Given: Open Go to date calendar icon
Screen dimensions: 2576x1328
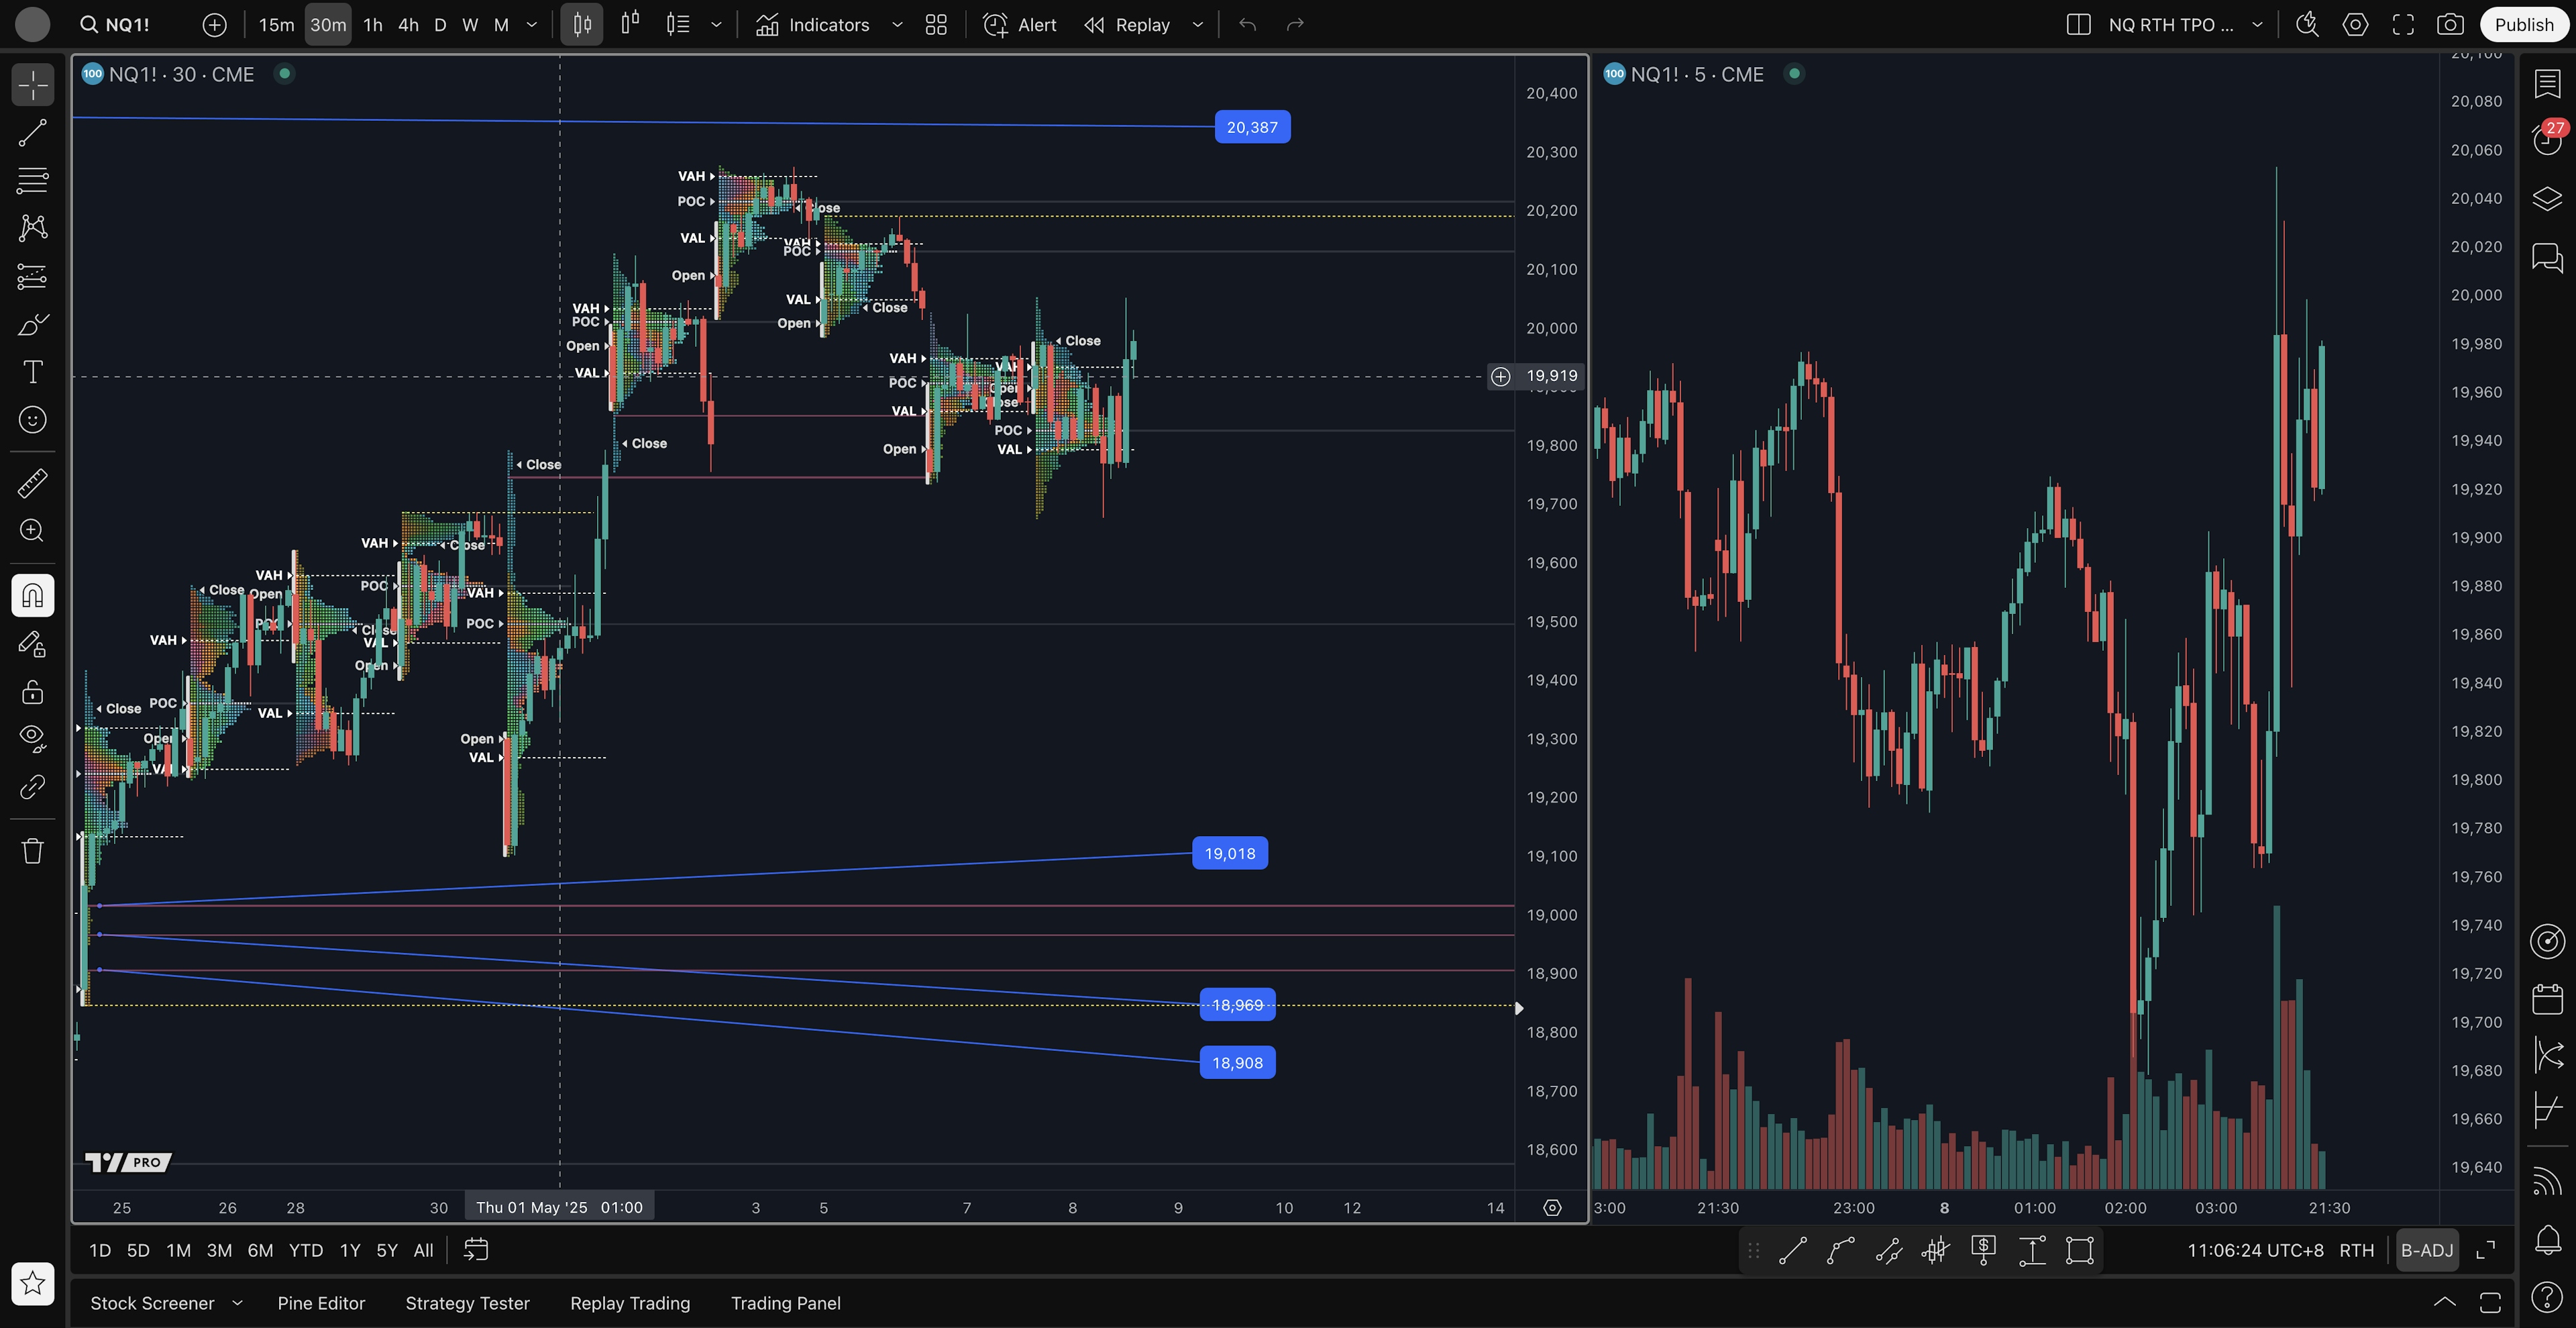Looking at the screenshot, I should pos(476,1250).
